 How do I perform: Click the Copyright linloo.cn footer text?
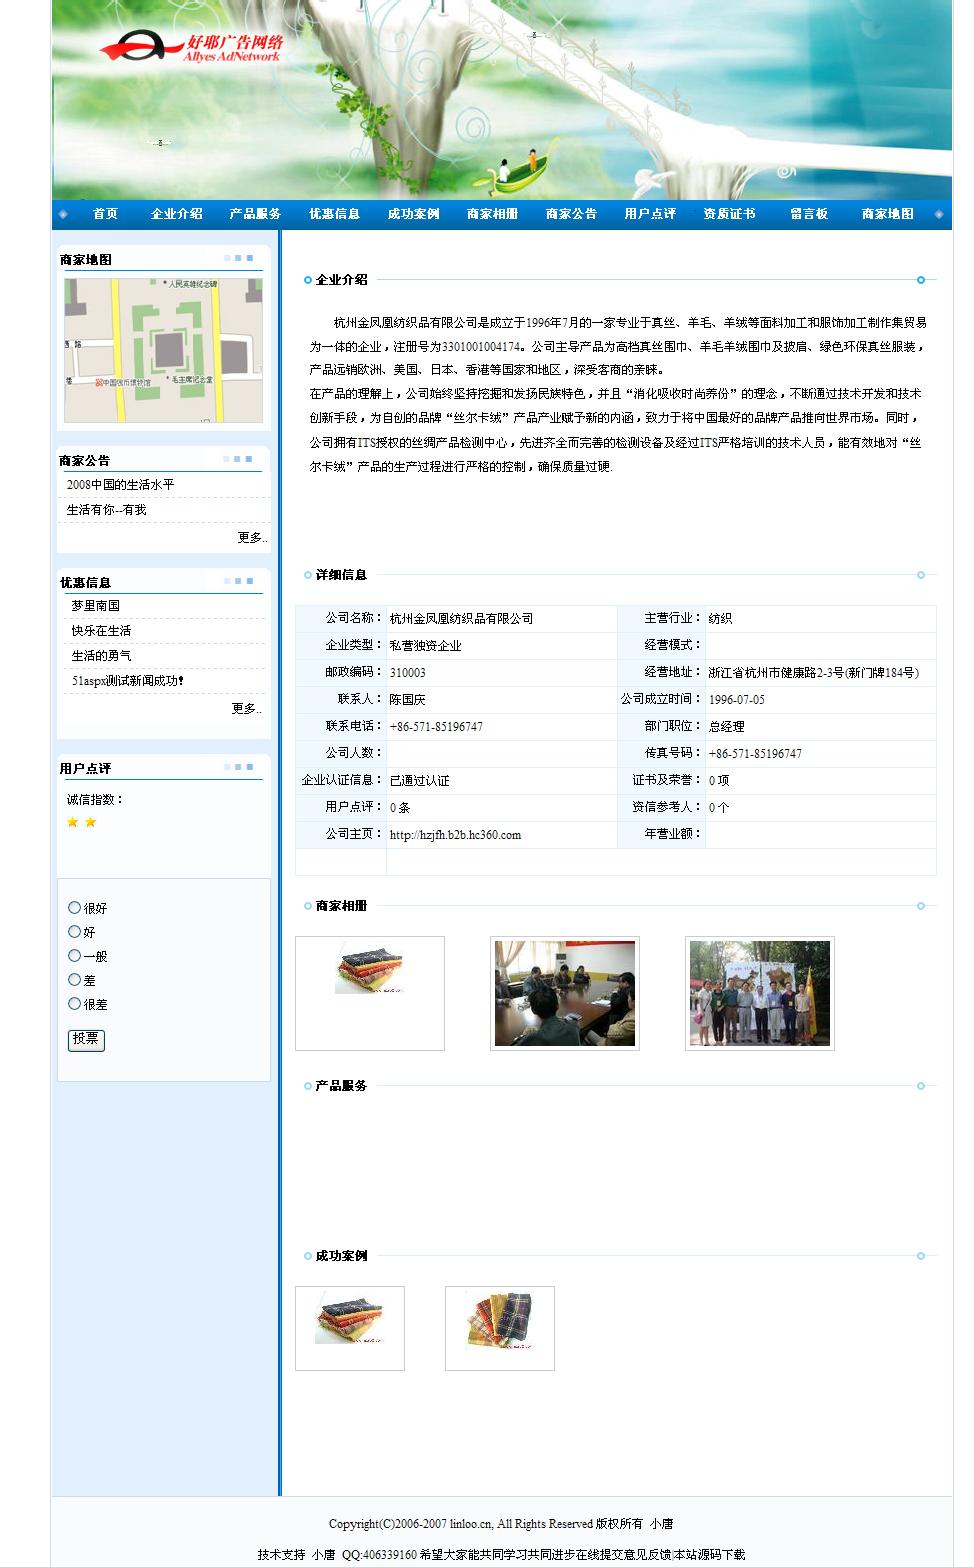click(501, 1524)
